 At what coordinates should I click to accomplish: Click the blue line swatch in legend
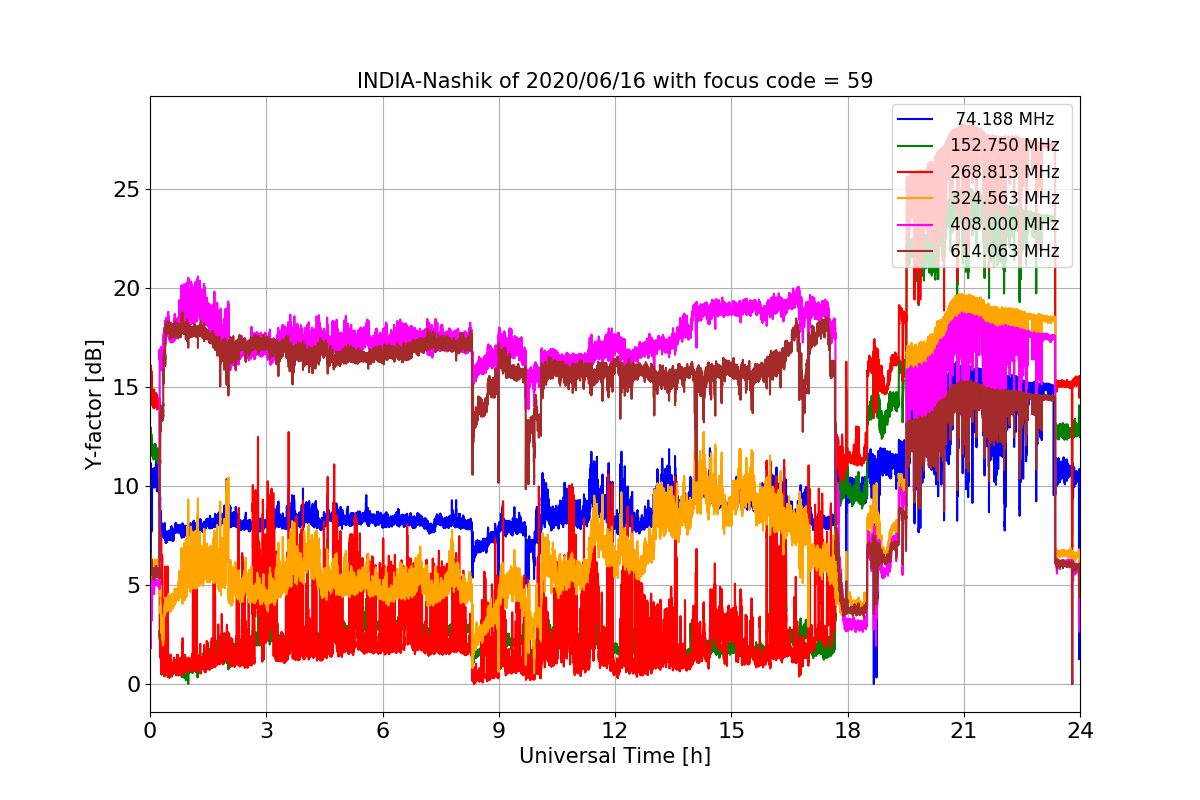pos(915,119)
